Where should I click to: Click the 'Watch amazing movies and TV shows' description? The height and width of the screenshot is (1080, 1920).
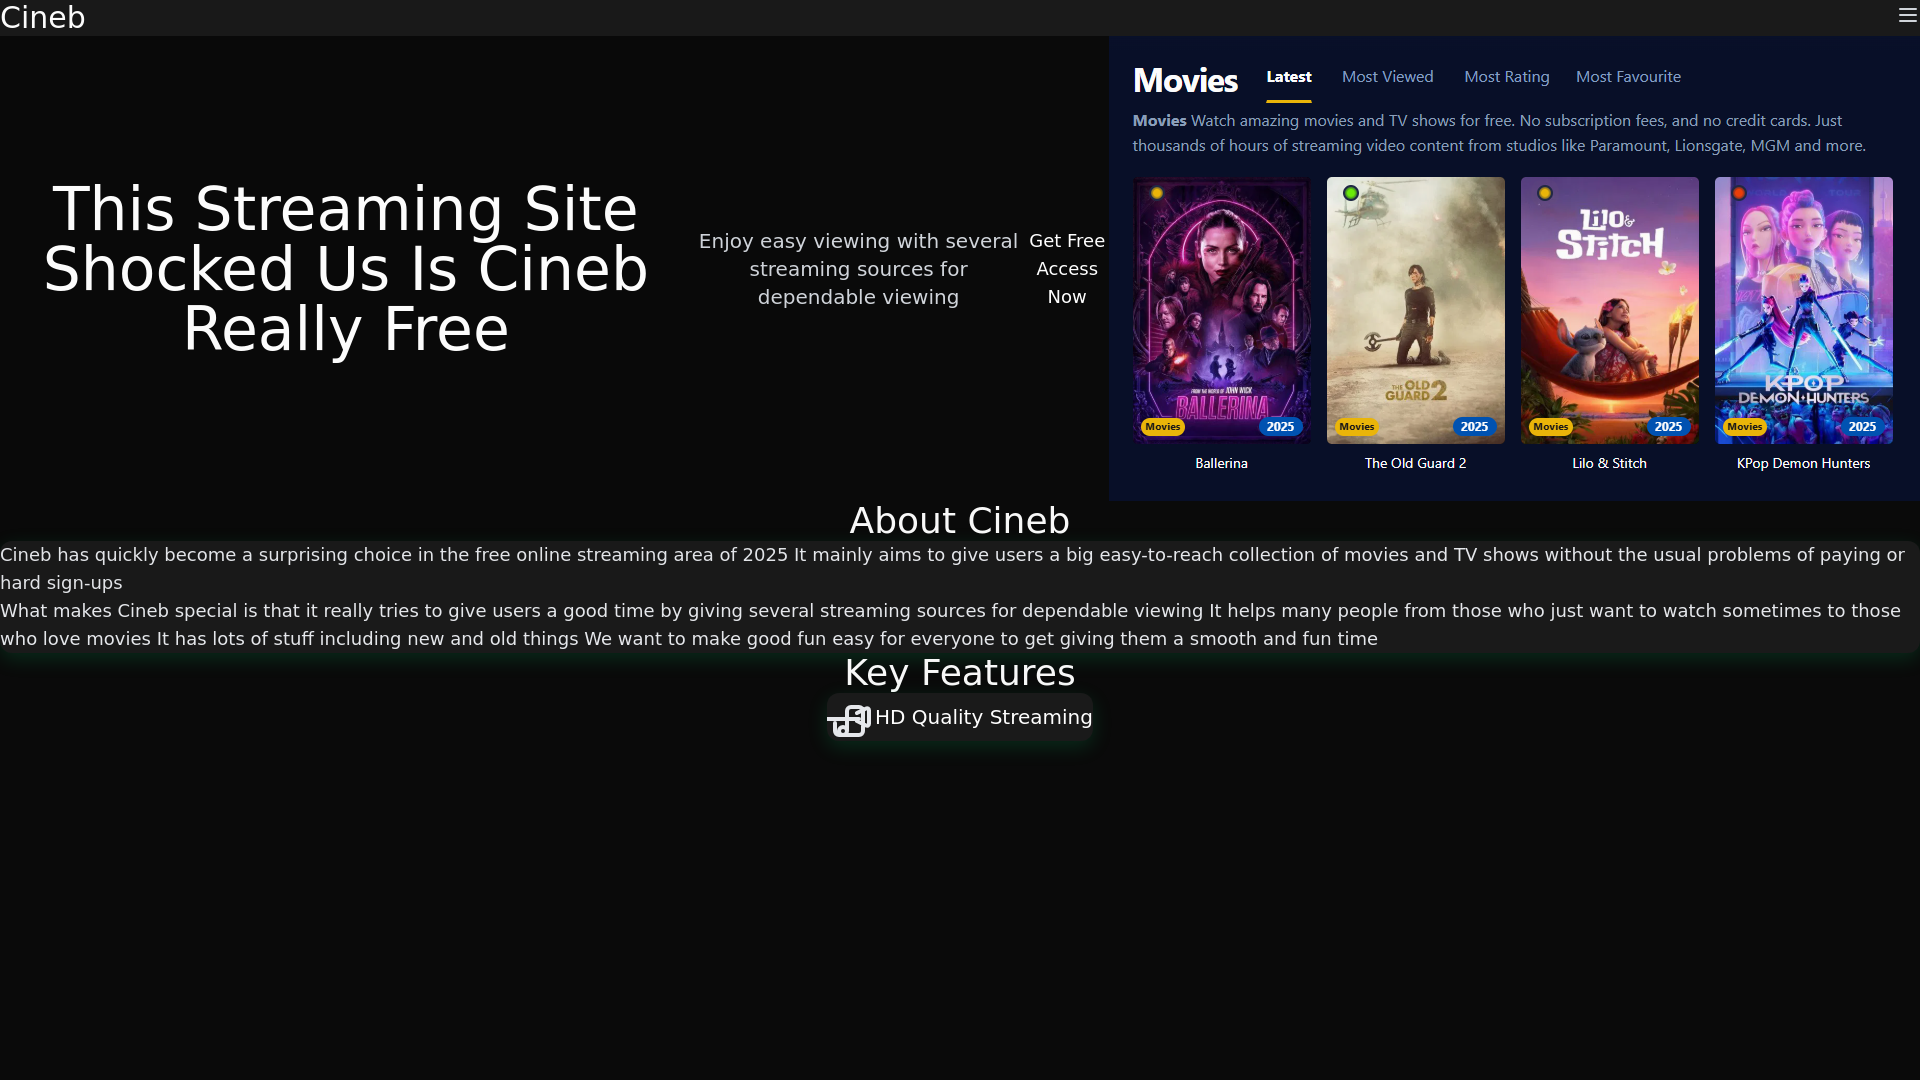point(1498,133)
